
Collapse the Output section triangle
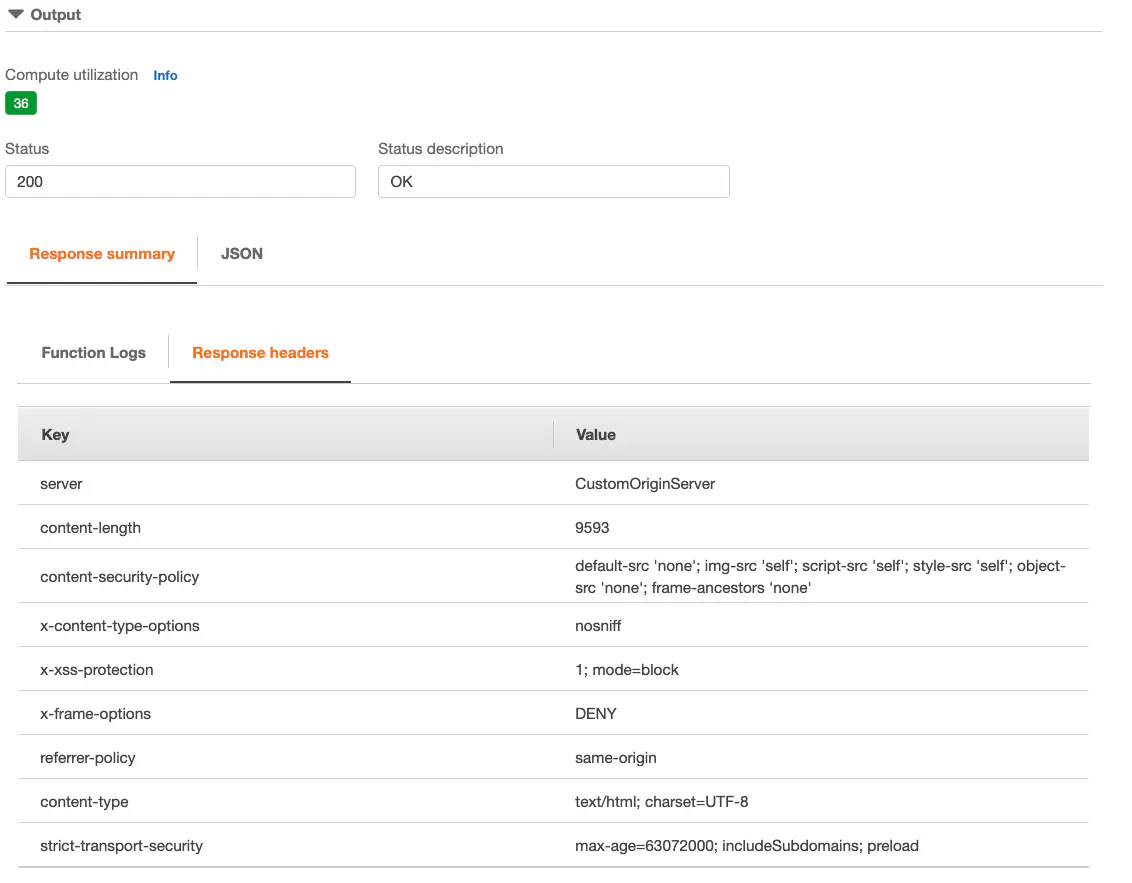pyautogui.click(x=16, y=15)
